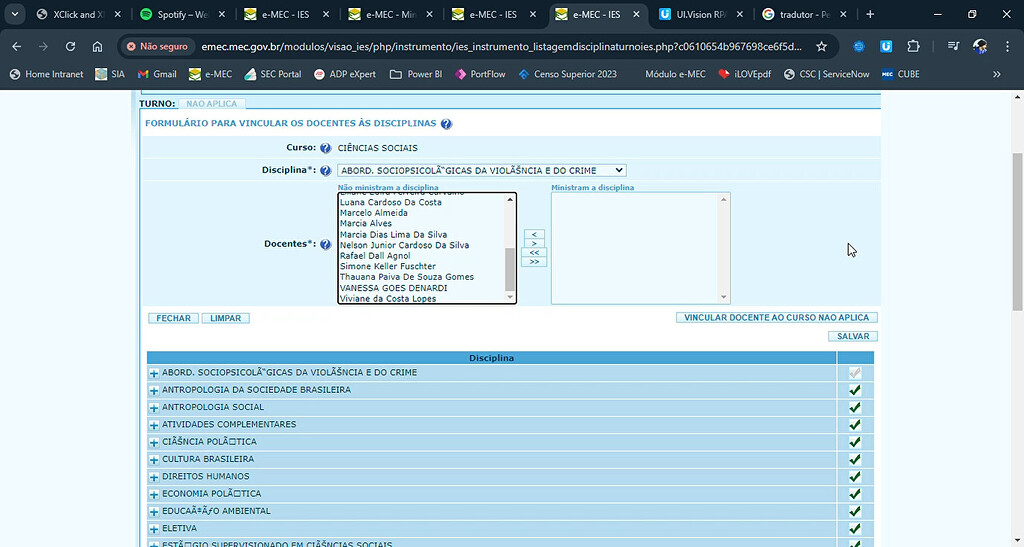Open SEC Portal bookmark
Viewport: 1024px width, 547px height.
272,74
